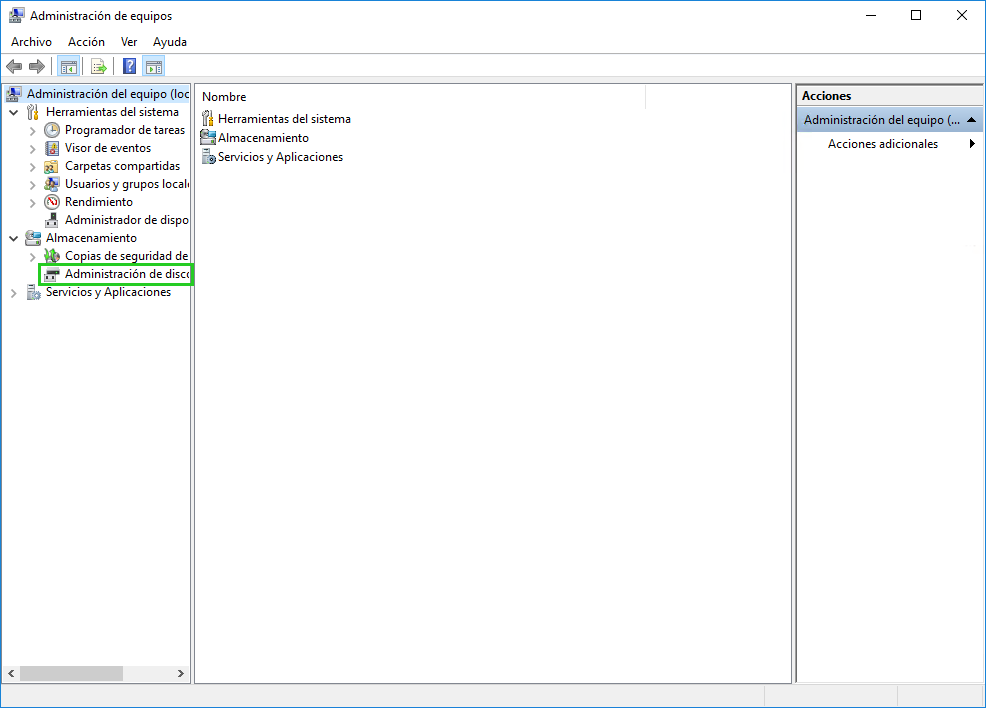The width and height of the screenshot is (986, 708).
Task: Expand the Visor de eventos node
Action: [33, 149]
